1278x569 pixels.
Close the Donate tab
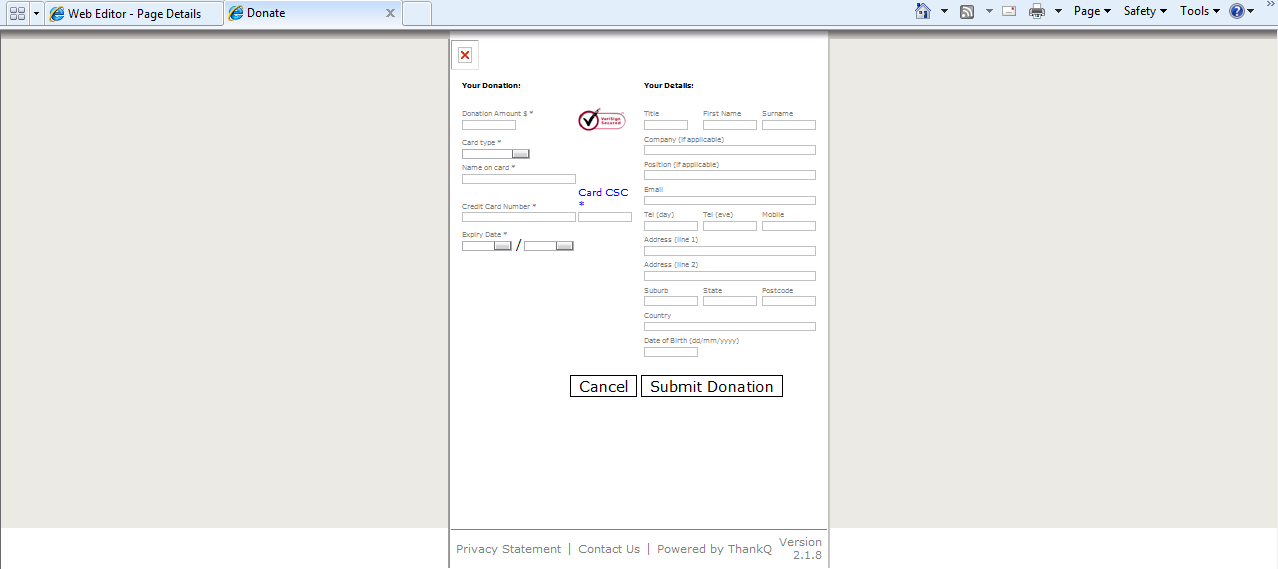click(x=390, y=14)
